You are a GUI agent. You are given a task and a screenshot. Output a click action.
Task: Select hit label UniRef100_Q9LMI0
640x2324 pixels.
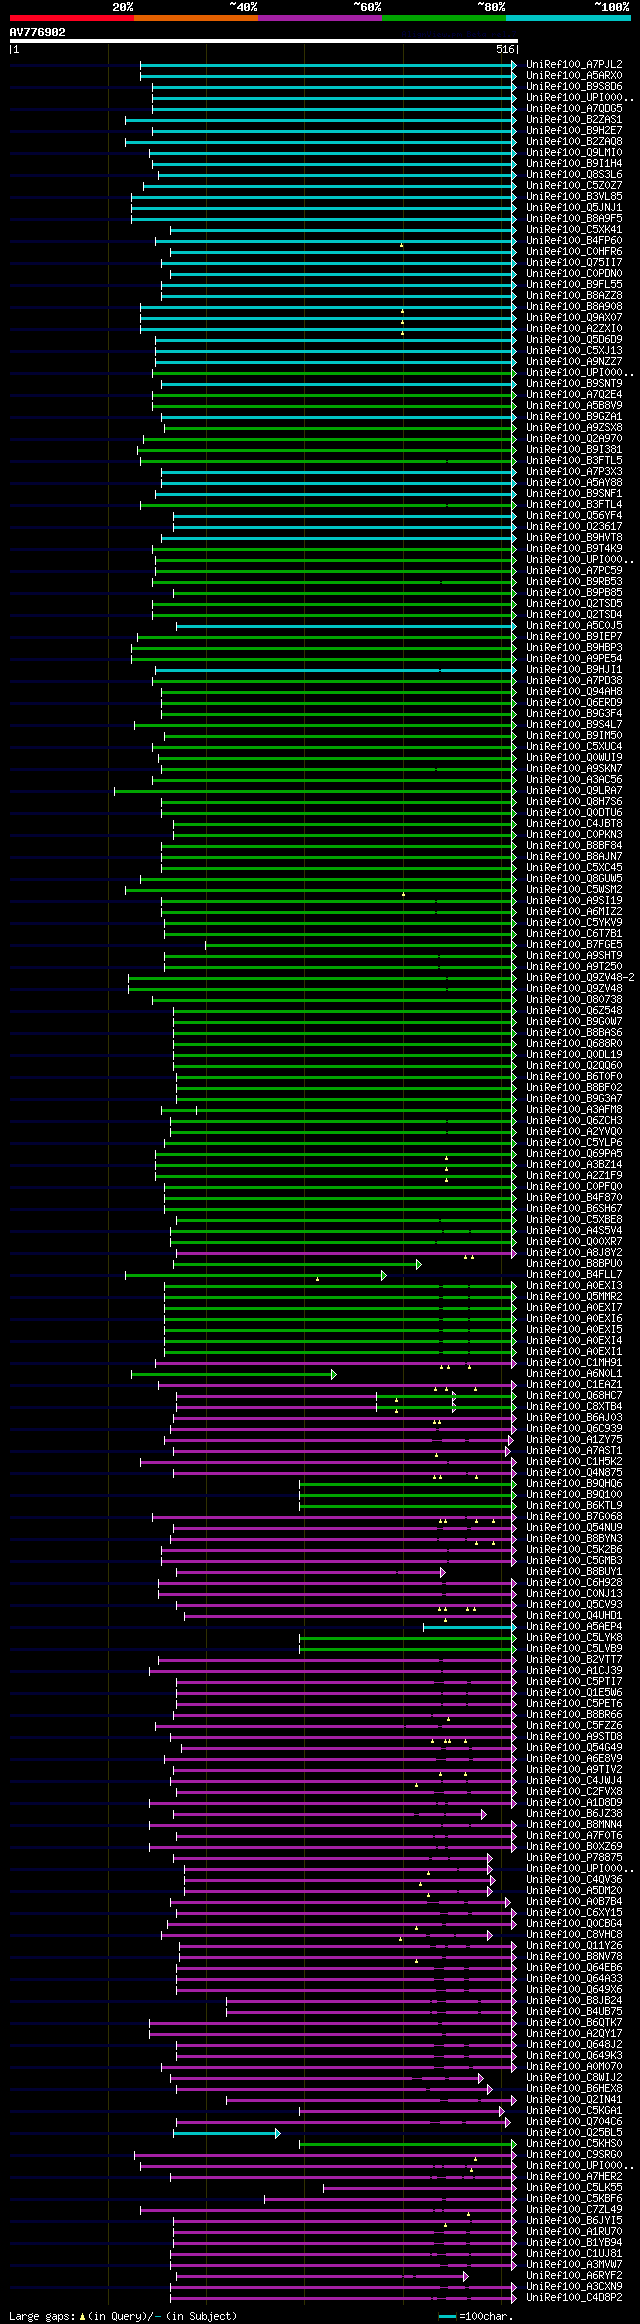pyautogui.click(x=574, y=153)
